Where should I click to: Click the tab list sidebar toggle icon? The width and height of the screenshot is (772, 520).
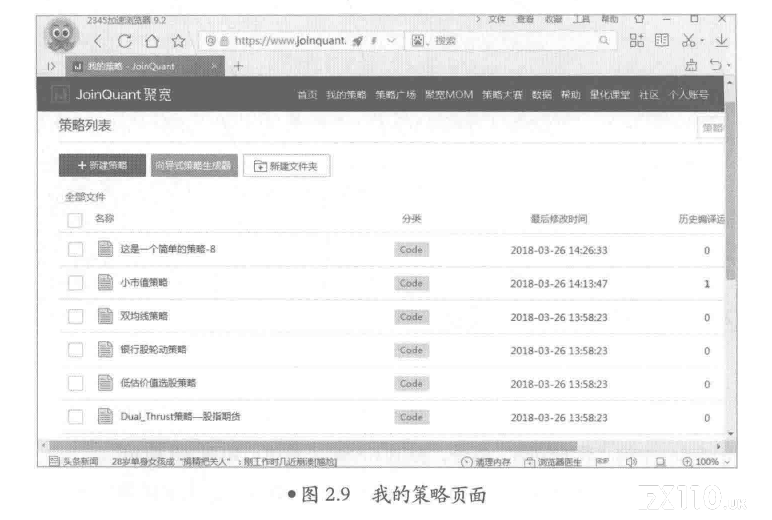(51, 66)
